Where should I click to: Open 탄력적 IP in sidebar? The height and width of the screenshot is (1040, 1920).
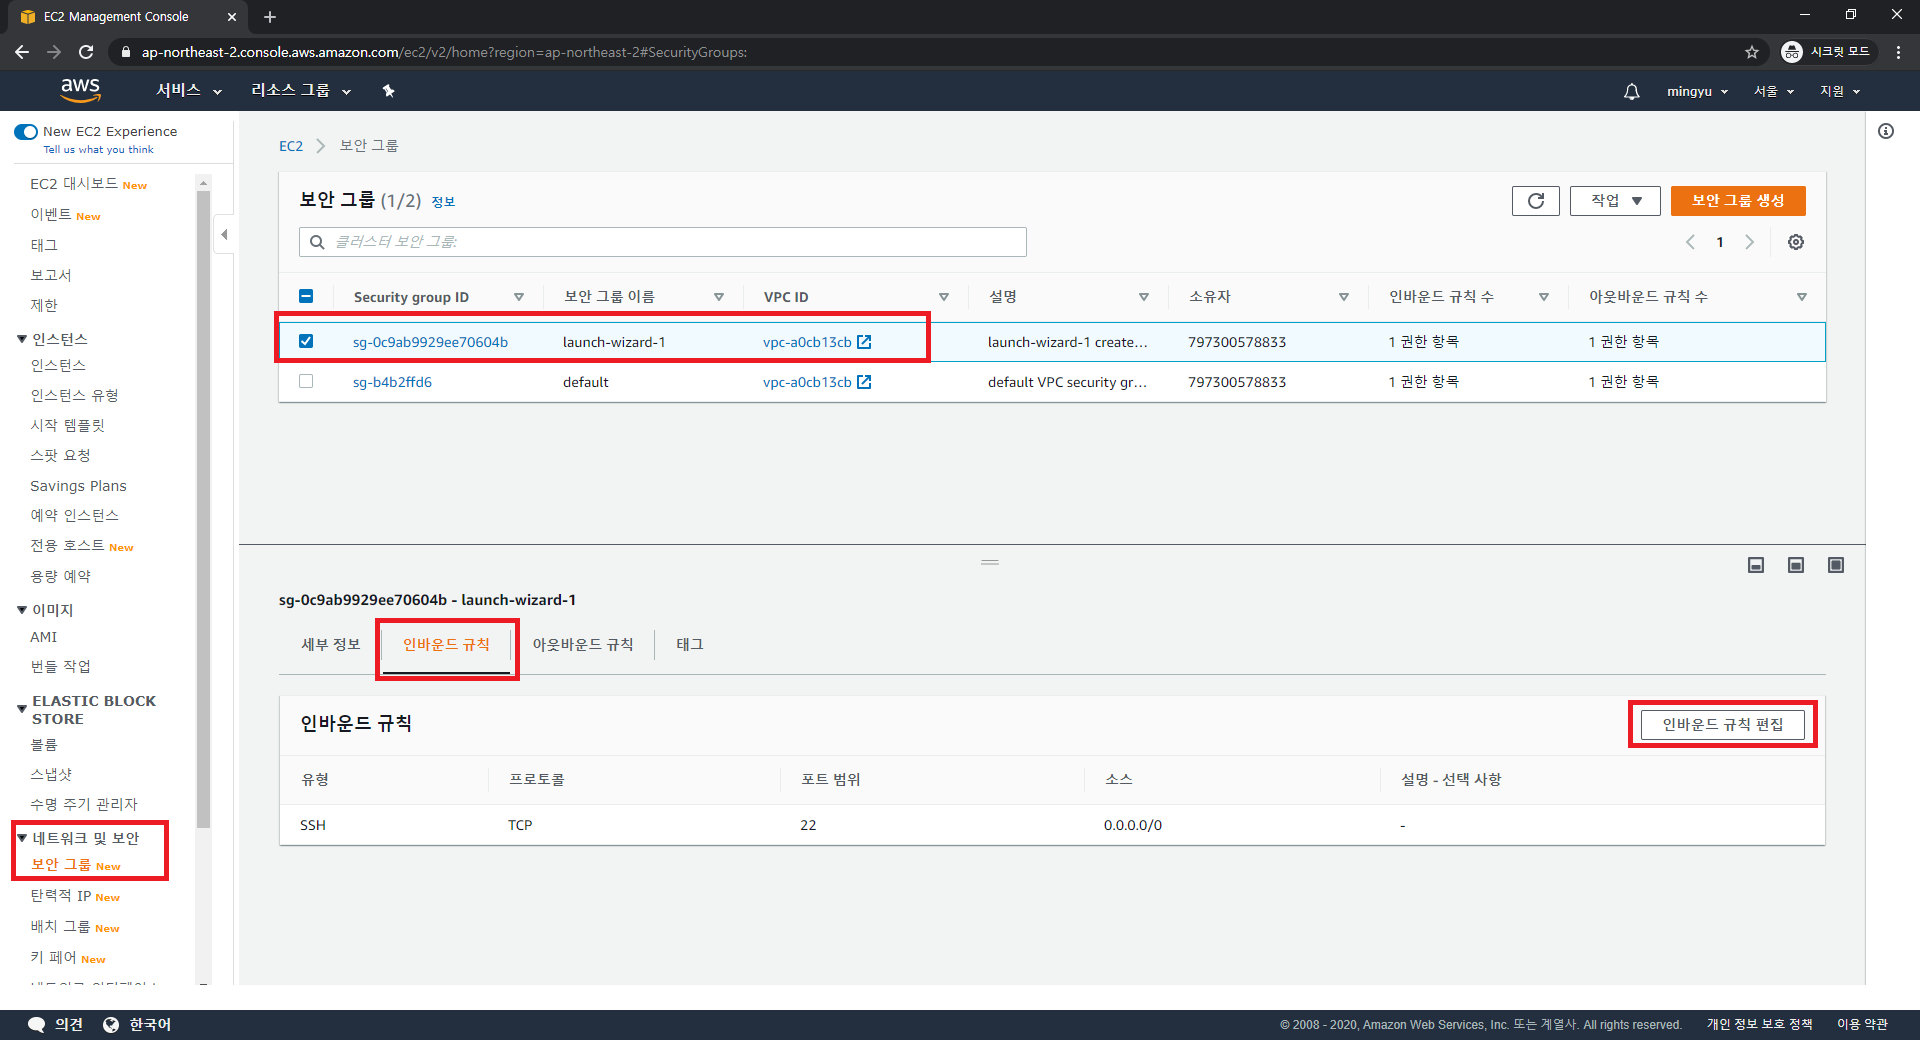click(61, 896)
